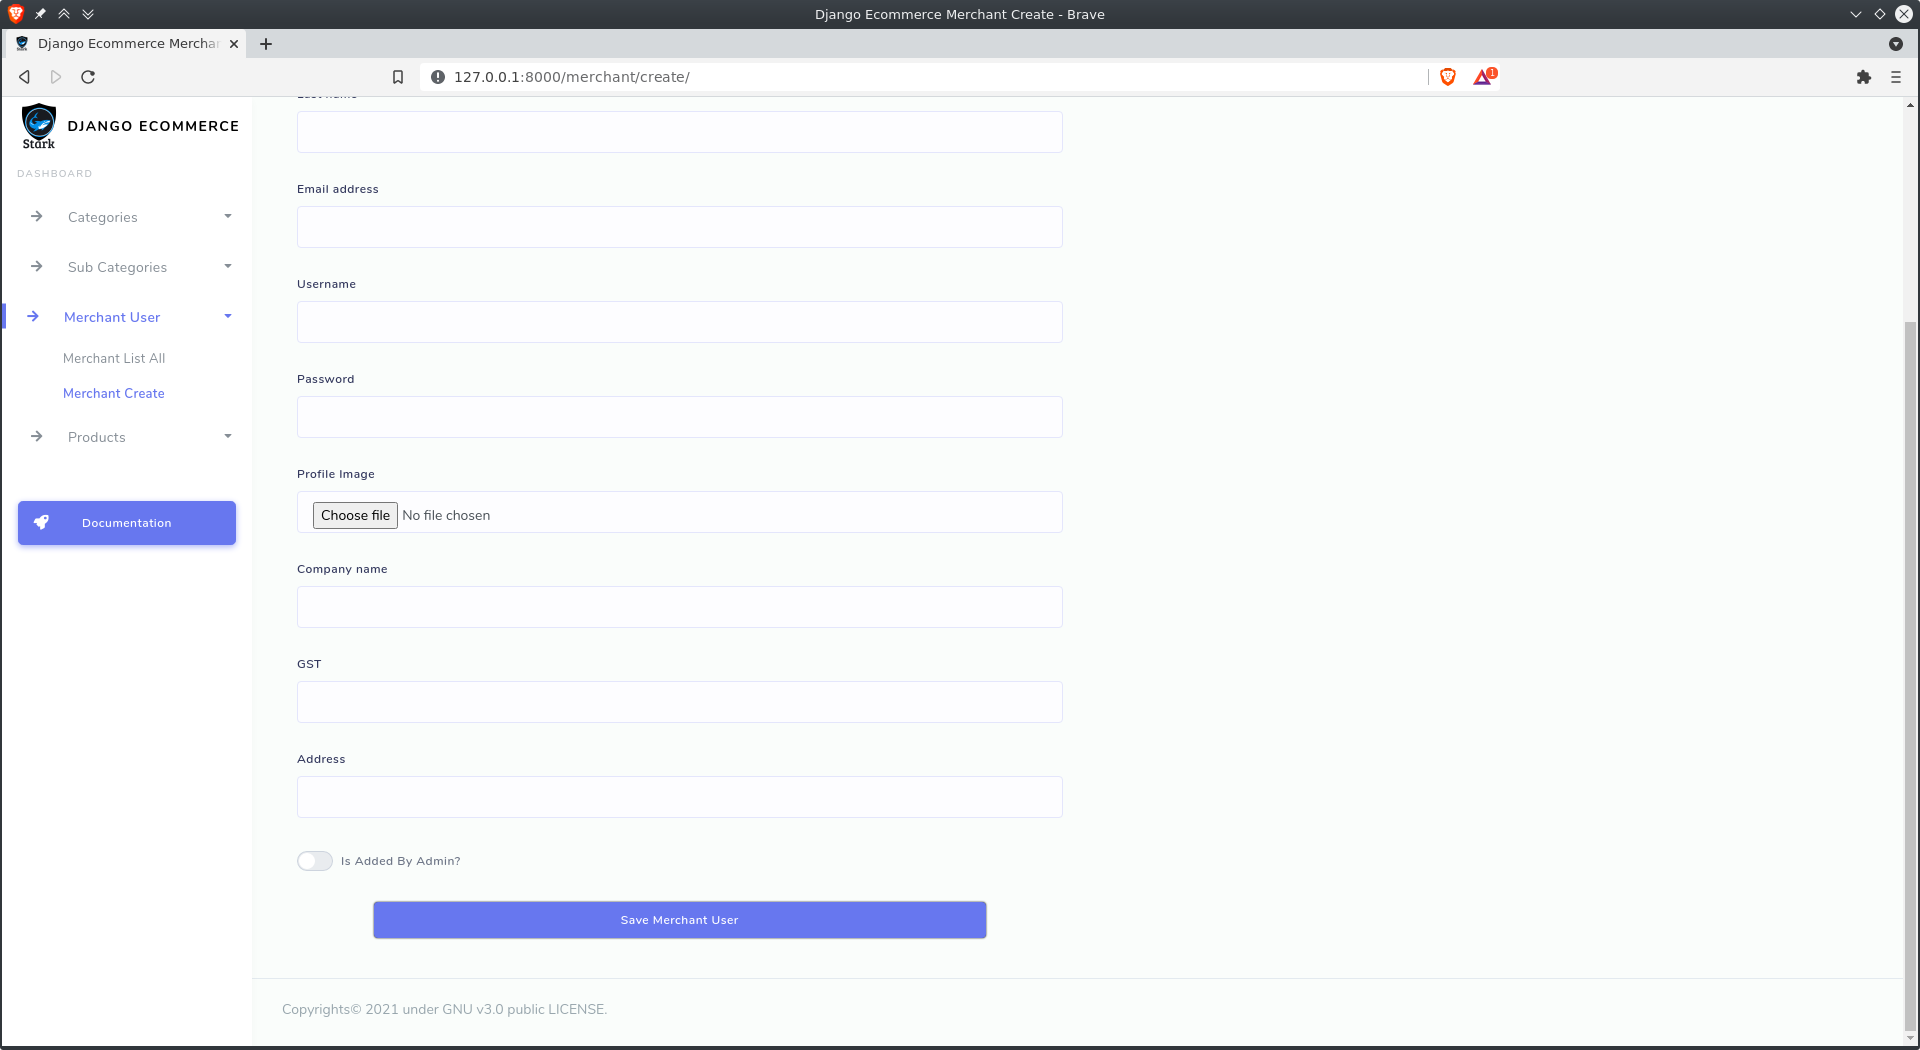Click the reload page icon

click(87, 76)
